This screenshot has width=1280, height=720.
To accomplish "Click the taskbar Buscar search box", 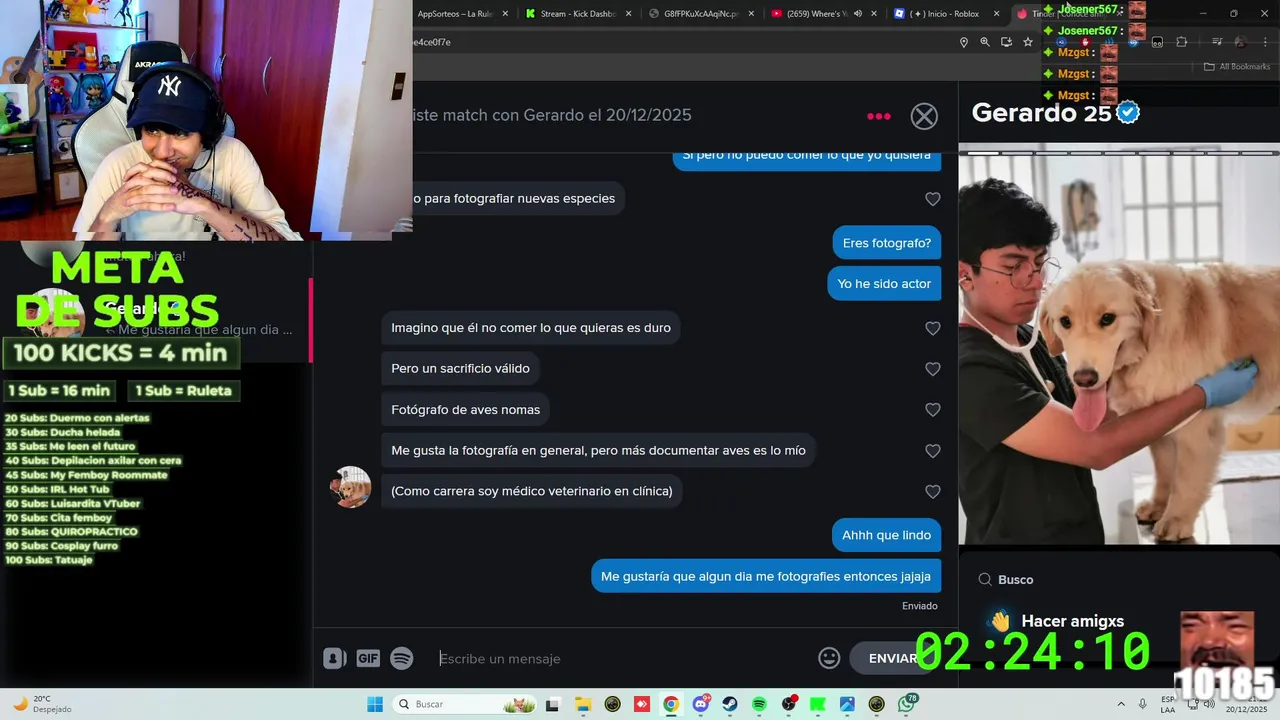I will click(466, 704).
